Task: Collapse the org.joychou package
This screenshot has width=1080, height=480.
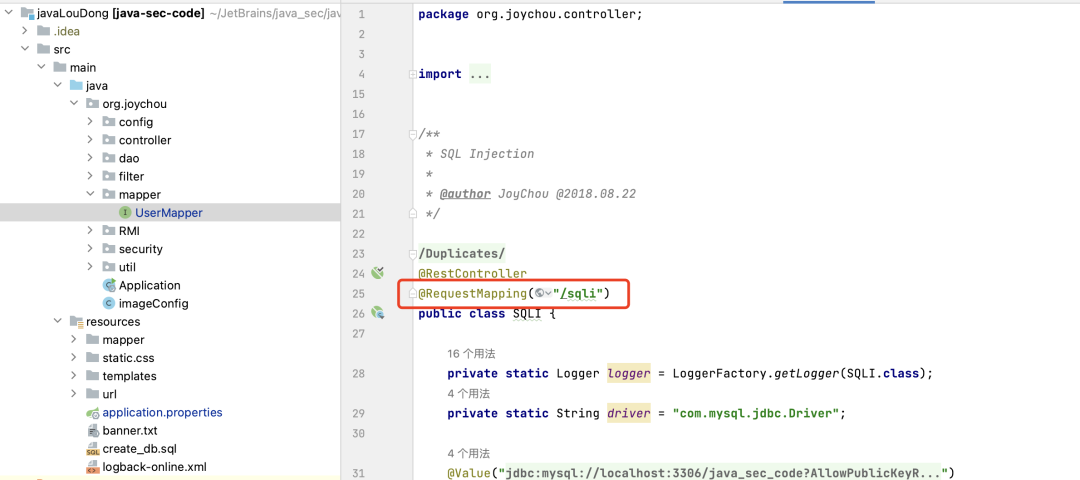Action: [74, 103]
